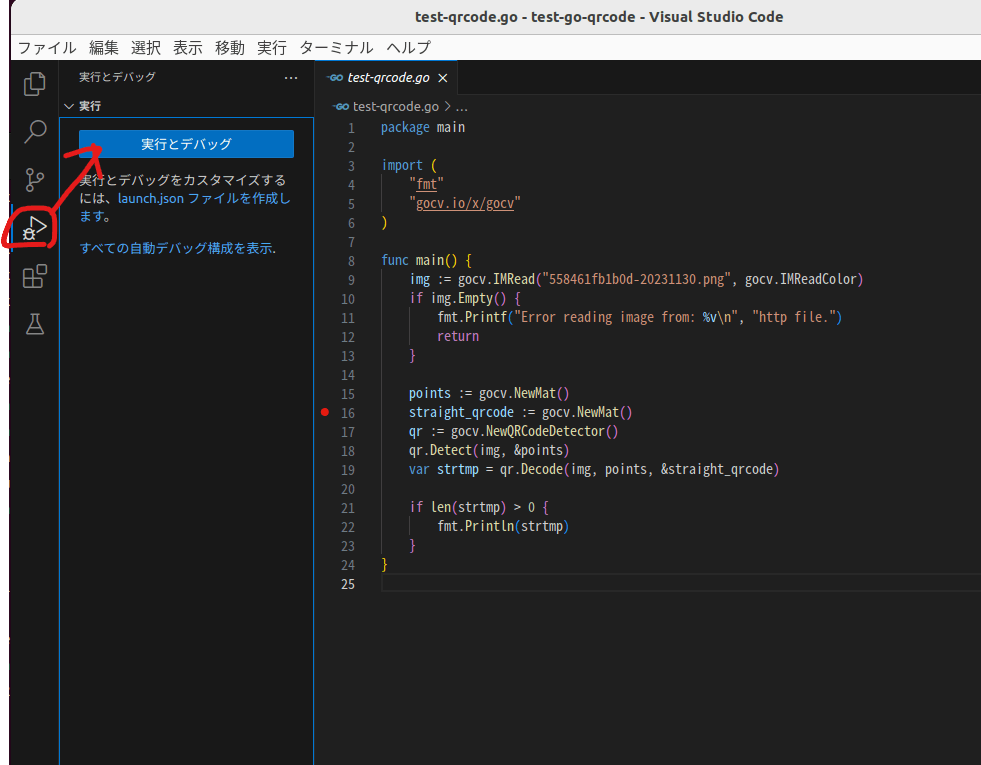Select the Run and Debug activity icon
Viewport: 981px width, 765px height.
tap(34, 228)
